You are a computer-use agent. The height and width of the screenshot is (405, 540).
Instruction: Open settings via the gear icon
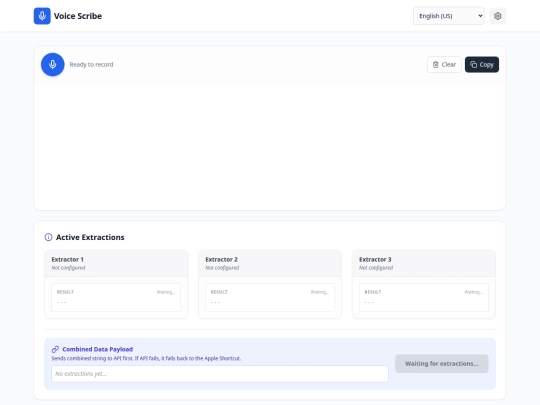click(x=498, y=16)
